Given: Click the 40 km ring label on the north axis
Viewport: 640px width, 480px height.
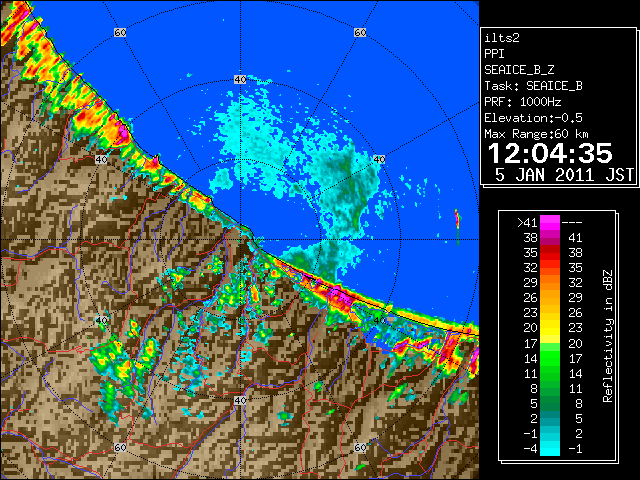Looking at the screenshot, I should pyautogui.click(x=240, y=79).
